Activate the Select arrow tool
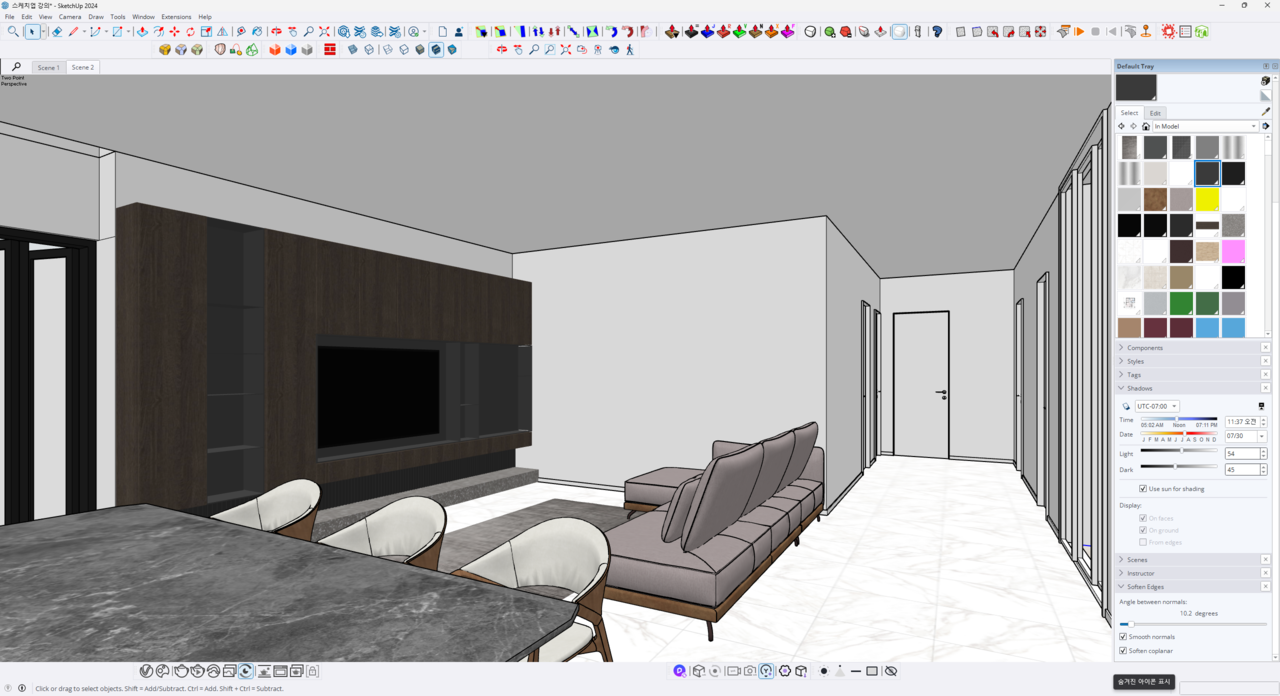 click(x=33, y=32)
